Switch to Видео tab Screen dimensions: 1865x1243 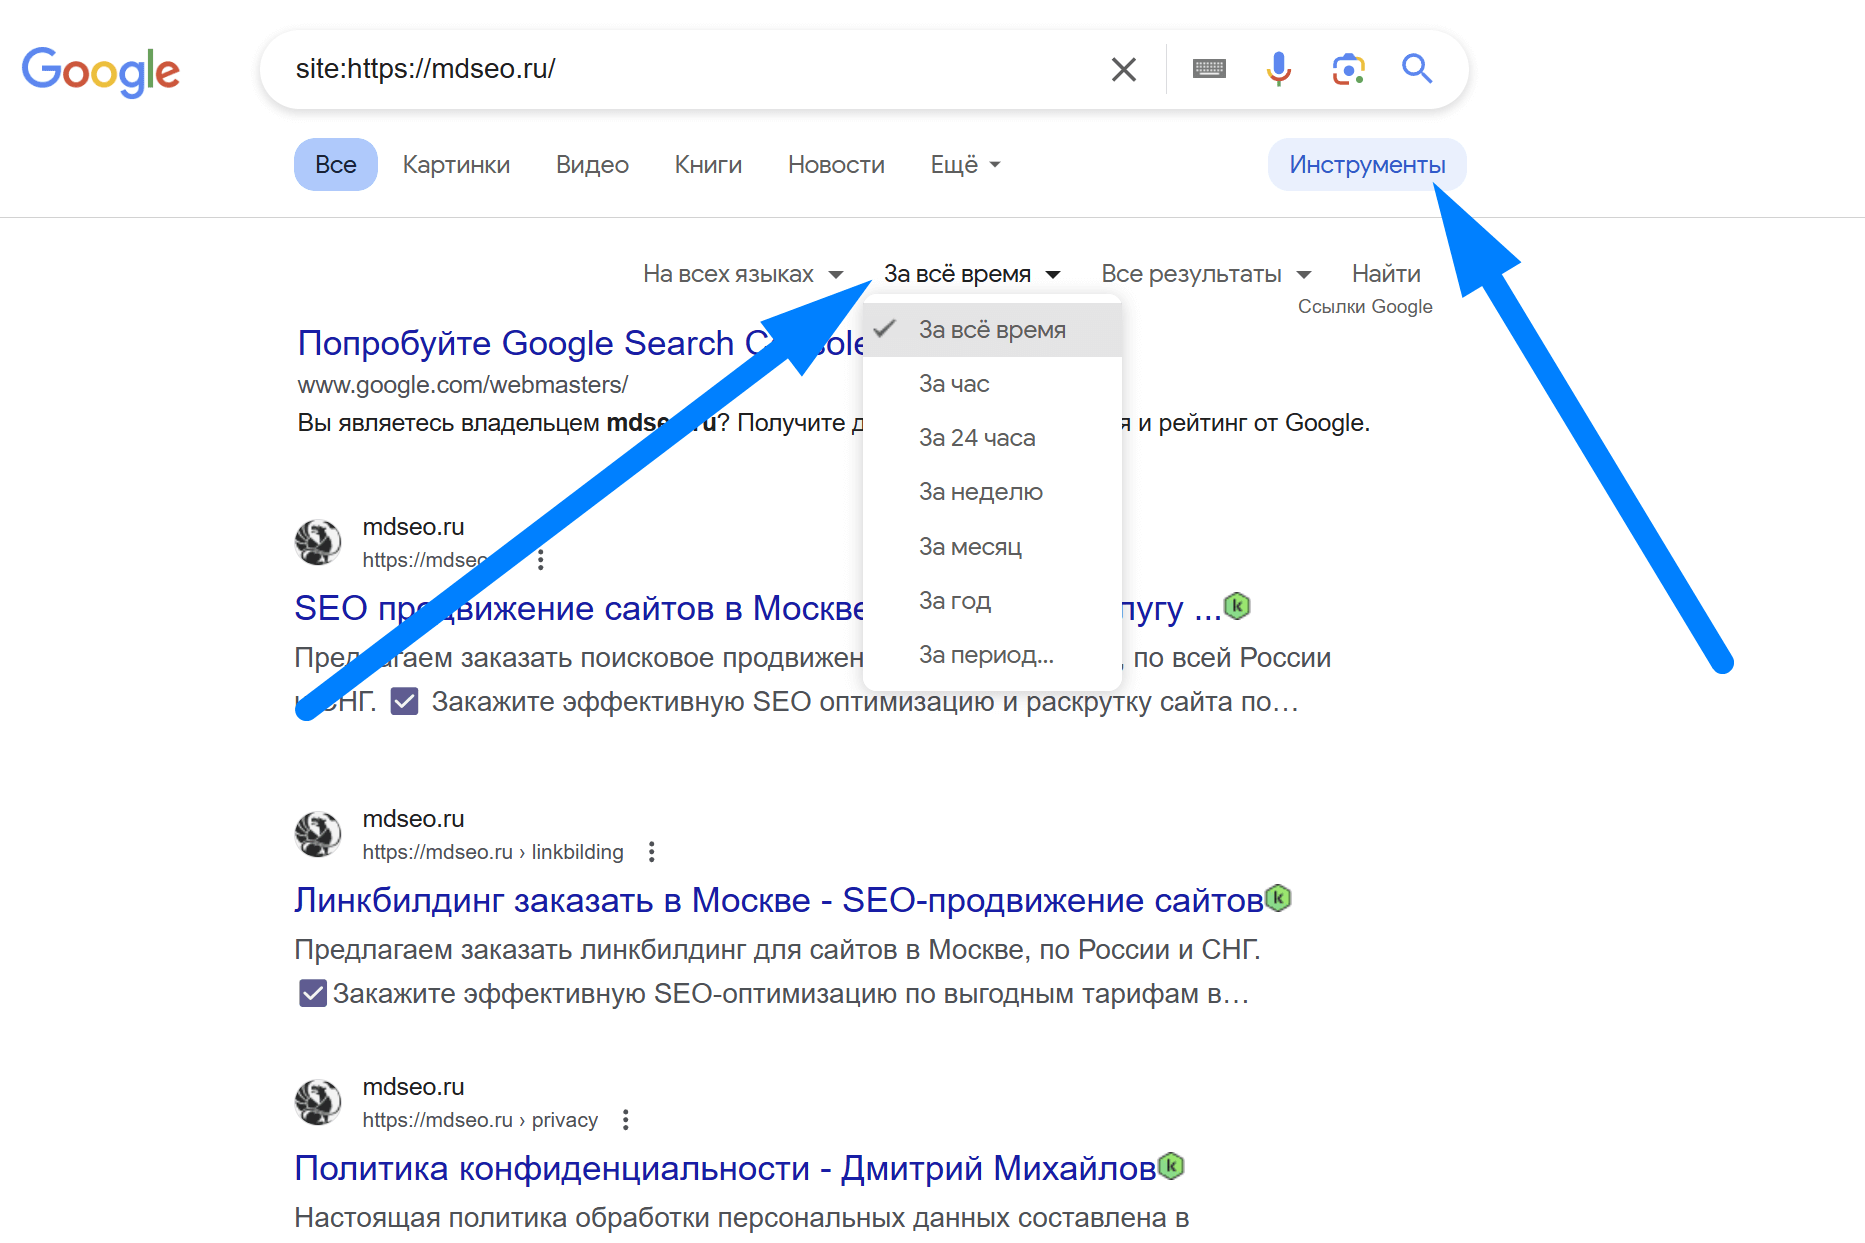(x=592, y=165)
